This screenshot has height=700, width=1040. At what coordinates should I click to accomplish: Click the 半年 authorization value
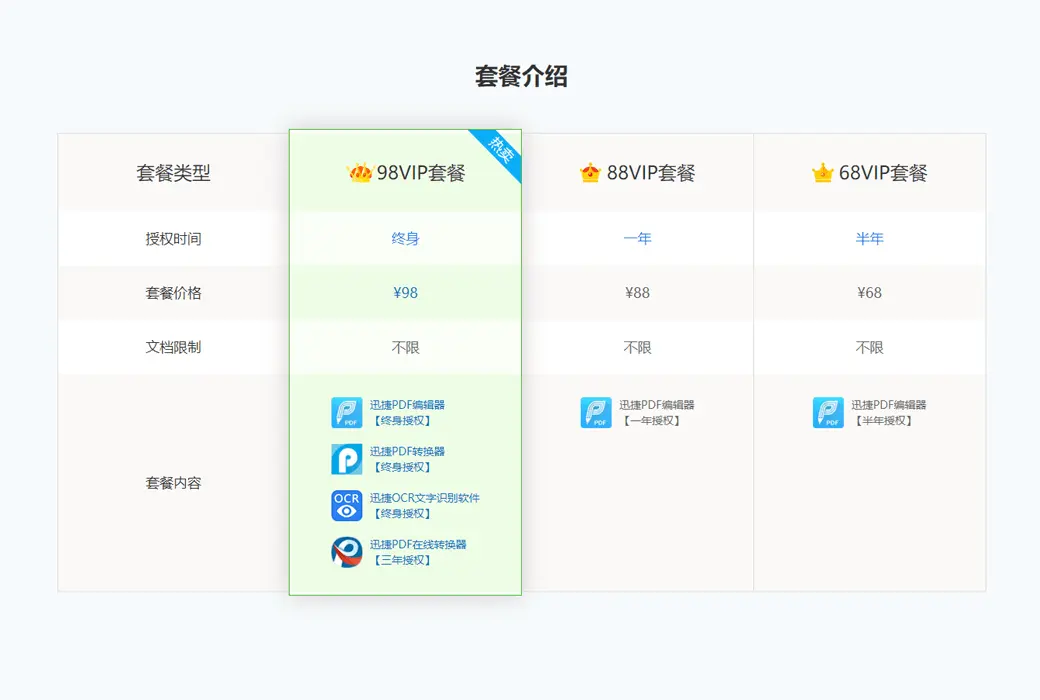(870, 239)
